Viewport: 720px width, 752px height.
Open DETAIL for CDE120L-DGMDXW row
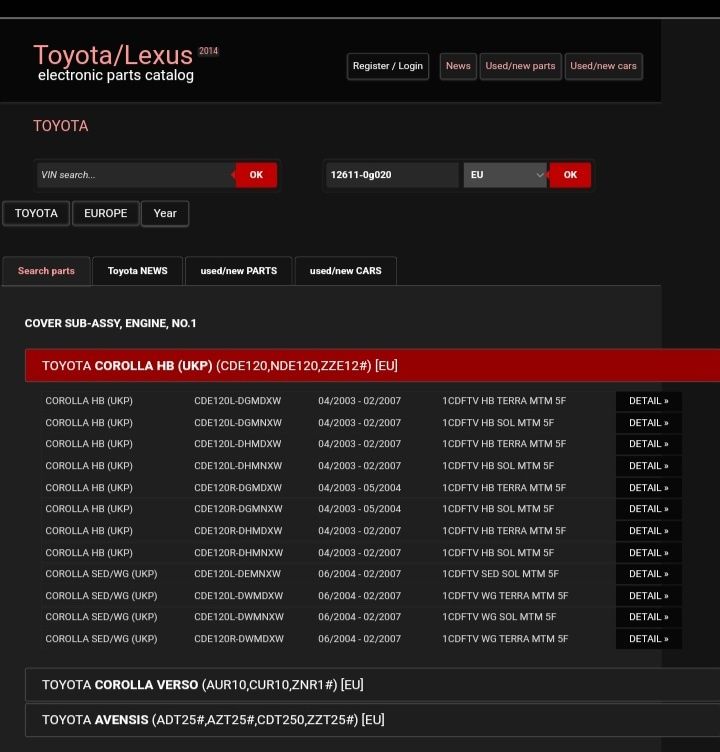tap(649, 401)
